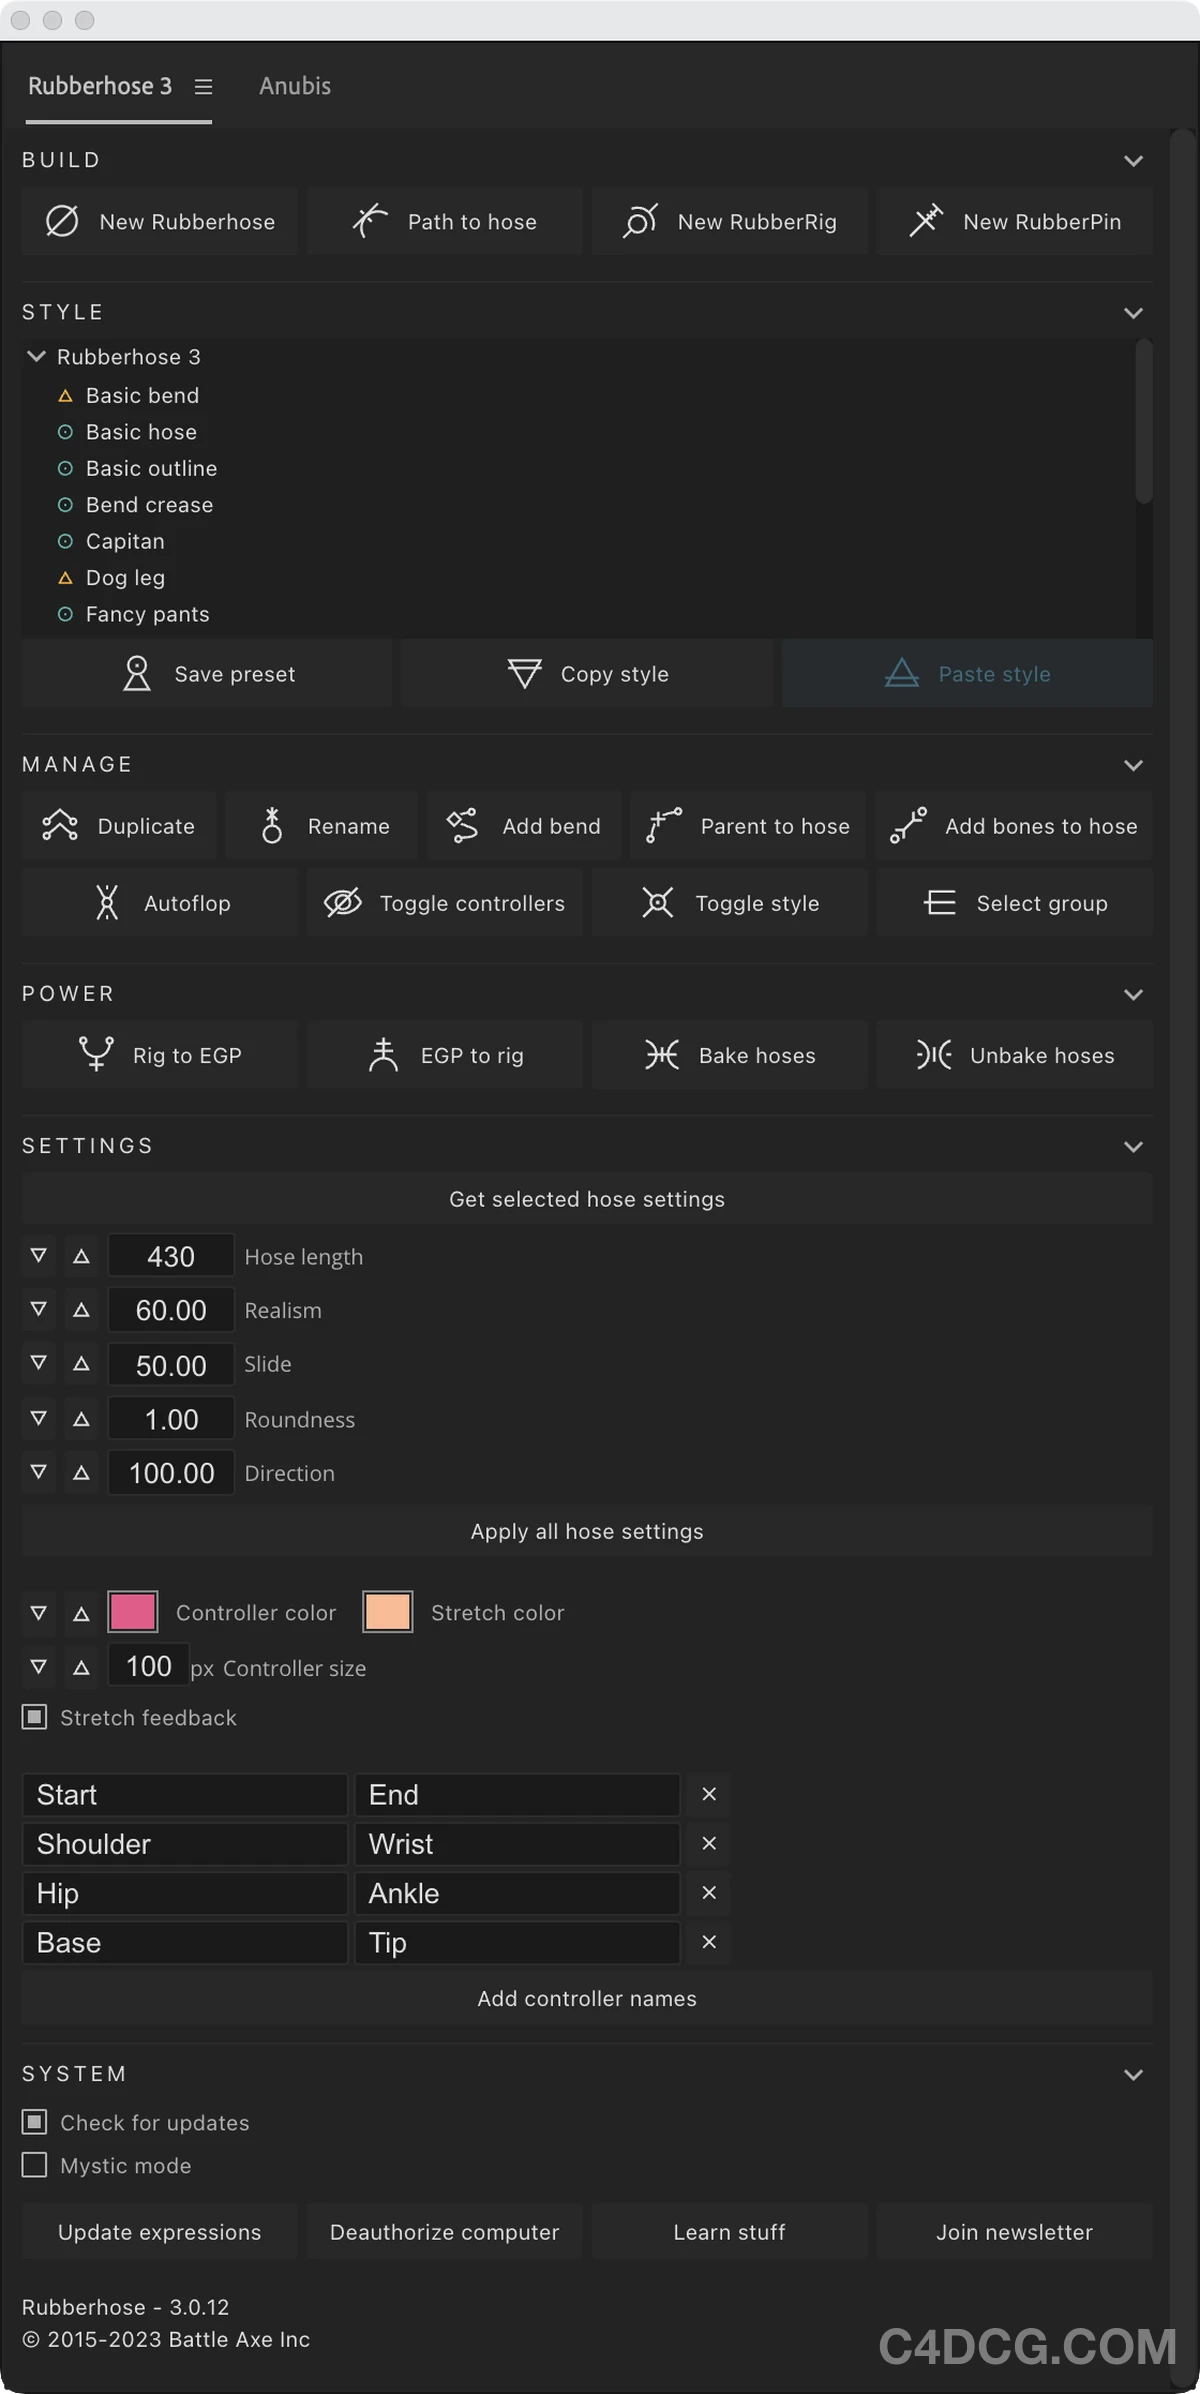The image size is (1200, 2394).
Task: Click the New Rubberhose icon
Action: pyautogui.click(x=62, y=221)
